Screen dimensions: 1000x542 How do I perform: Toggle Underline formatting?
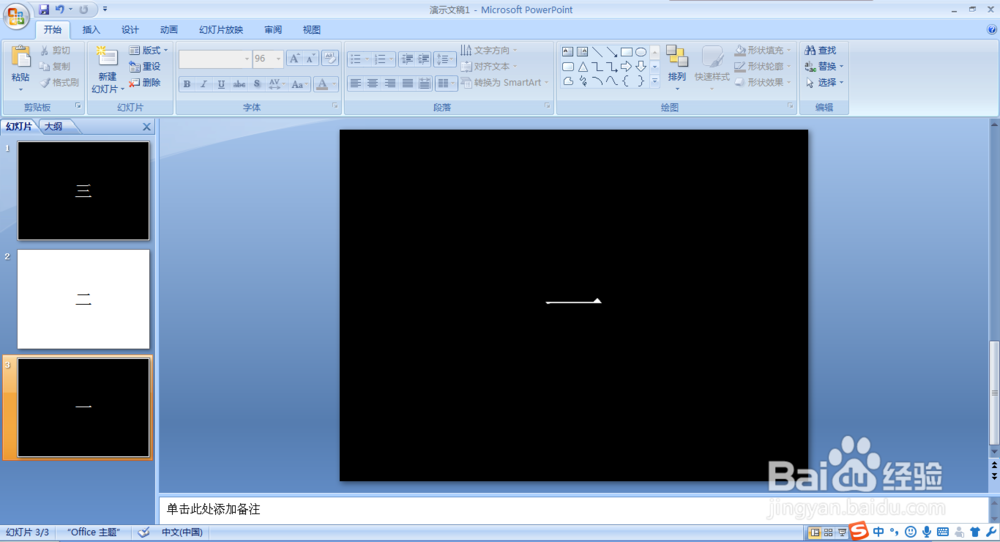(221, 84)
